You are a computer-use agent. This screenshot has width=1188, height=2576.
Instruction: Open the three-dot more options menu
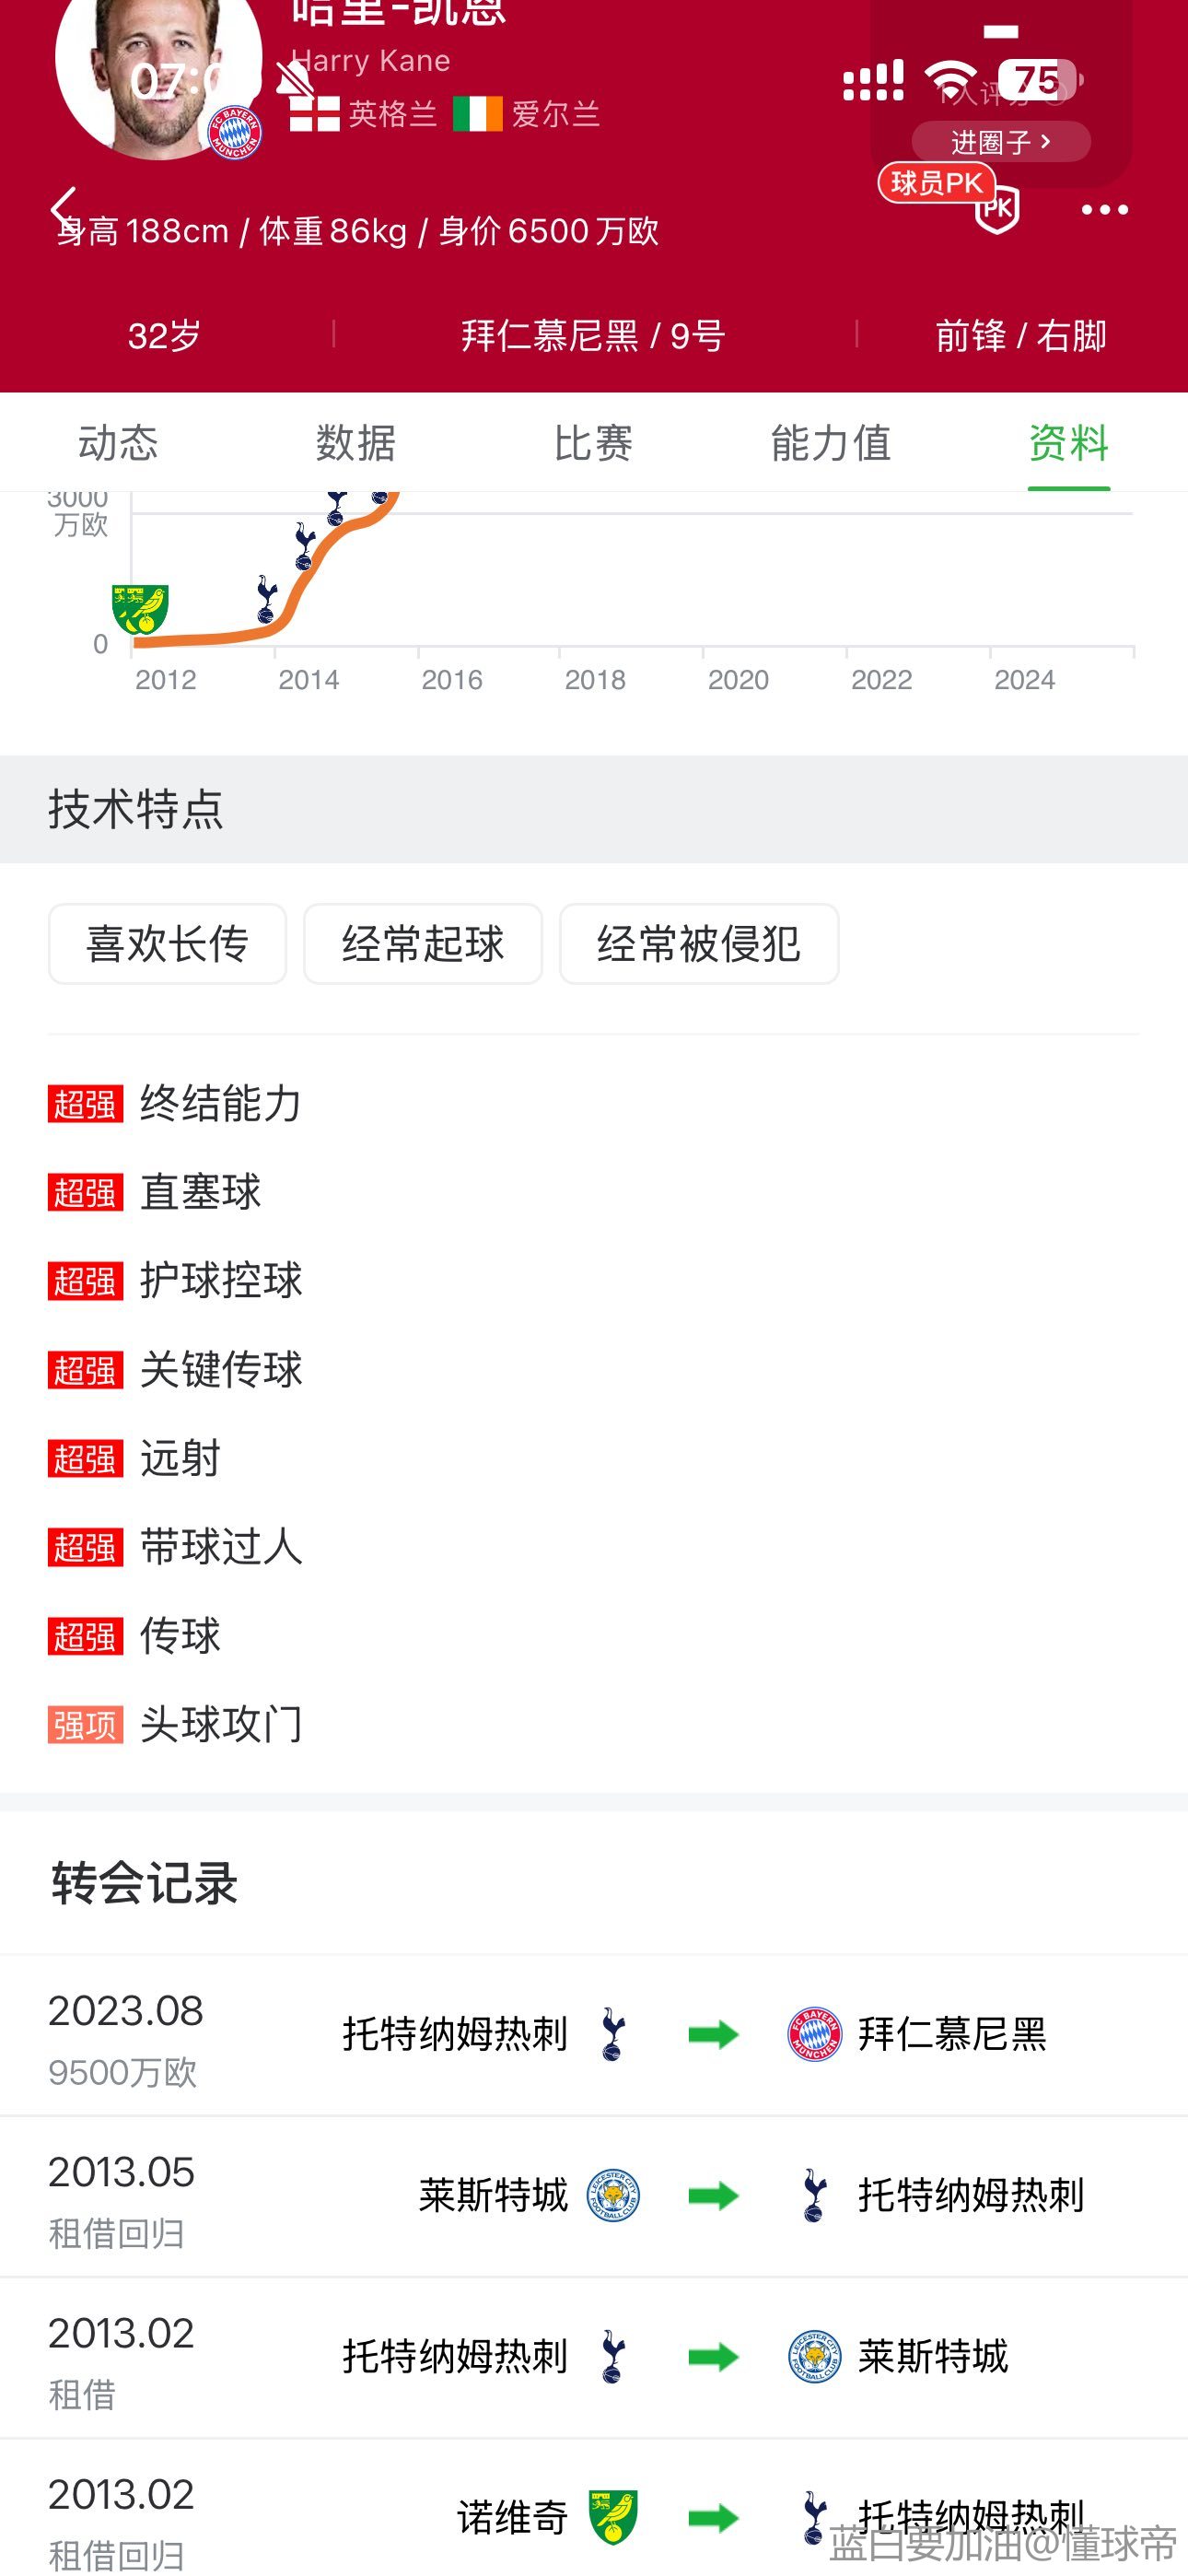coord(1104,210)
